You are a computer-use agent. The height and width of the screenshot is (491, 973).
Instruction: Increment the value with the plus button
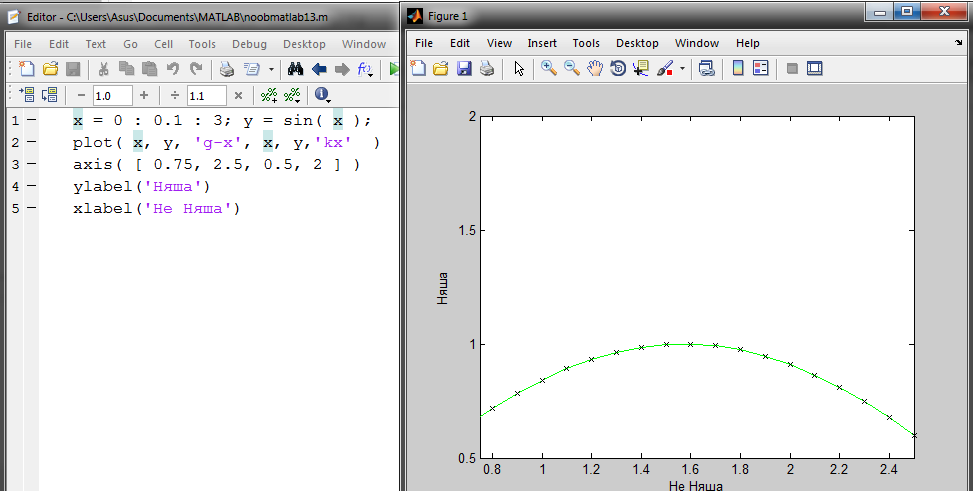[144, 95]
